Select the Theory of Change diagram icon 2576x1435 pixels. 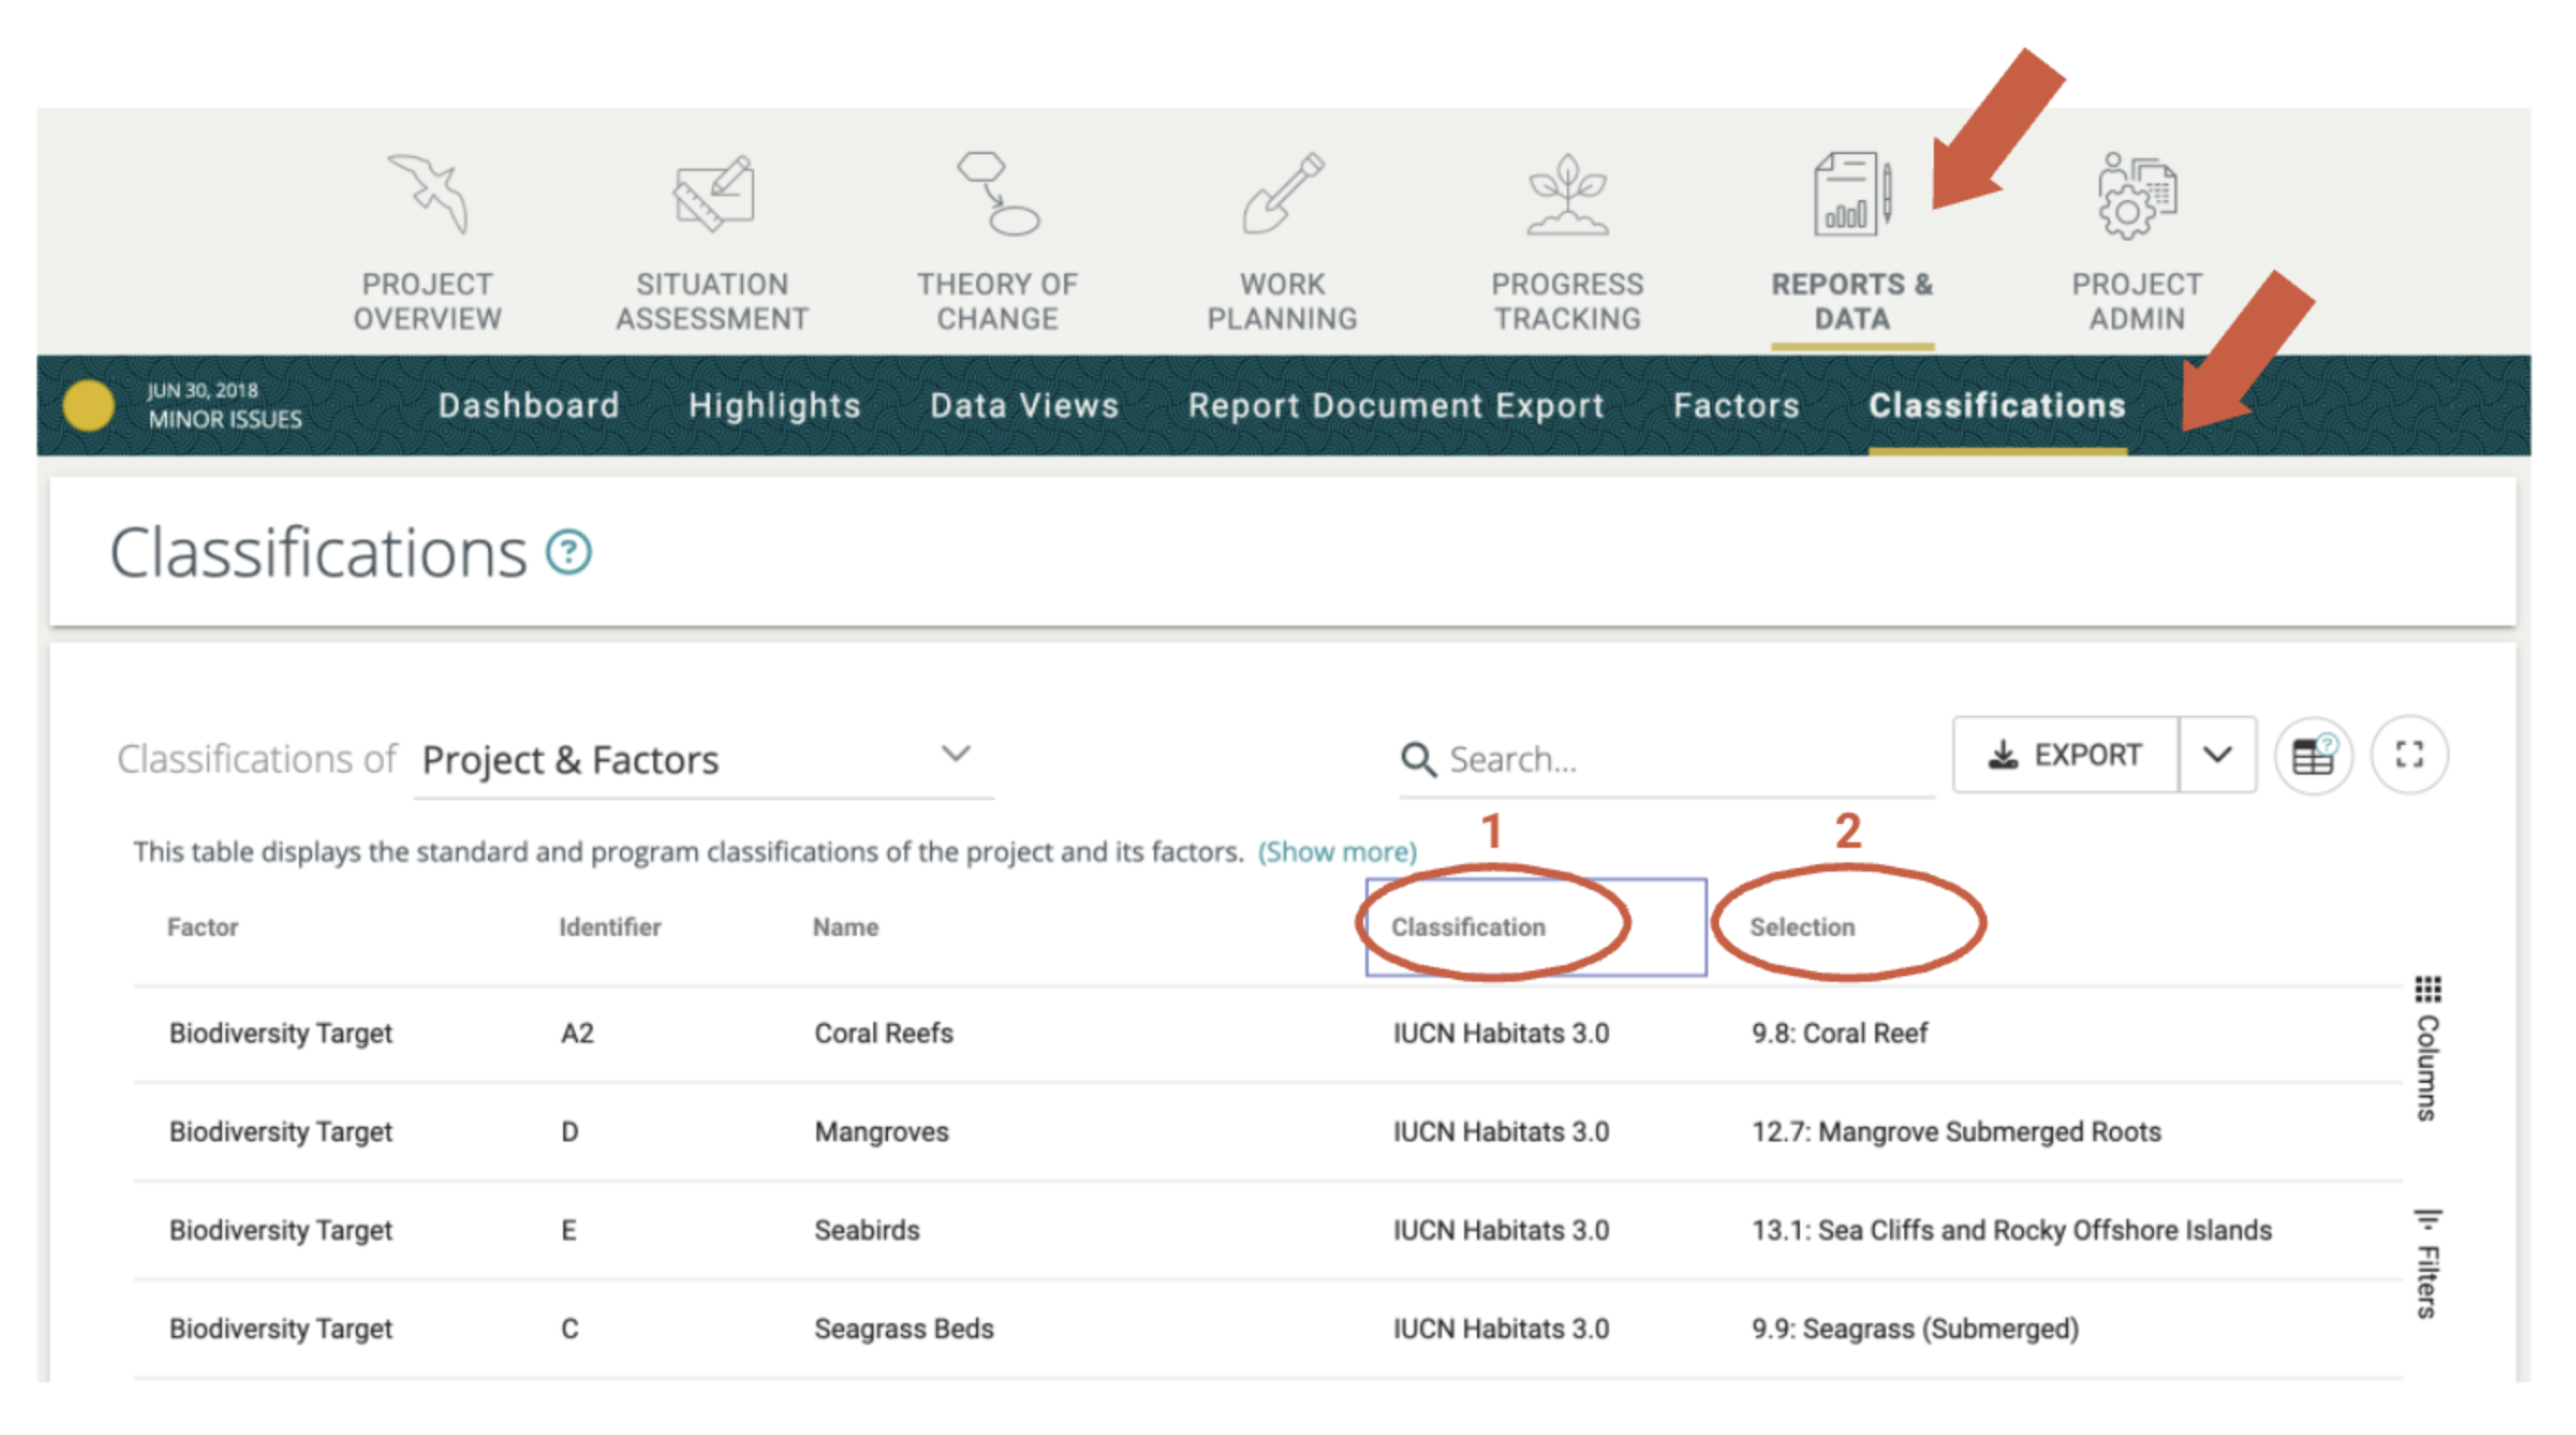point(997,193)
